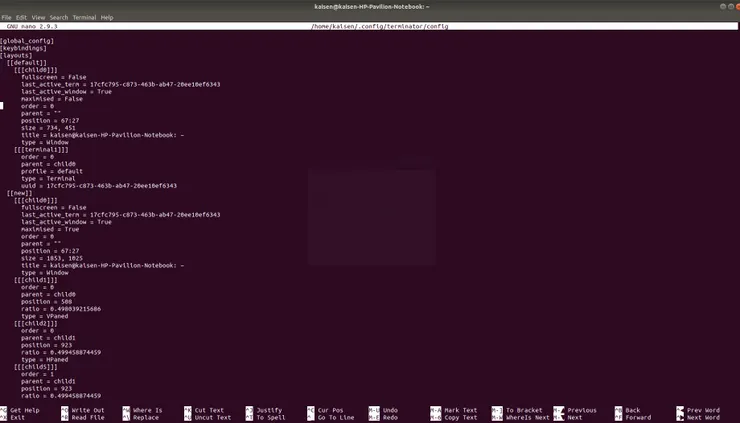
Task: Click the [[new]] layout header line
Action: click(x=20, y=193)
